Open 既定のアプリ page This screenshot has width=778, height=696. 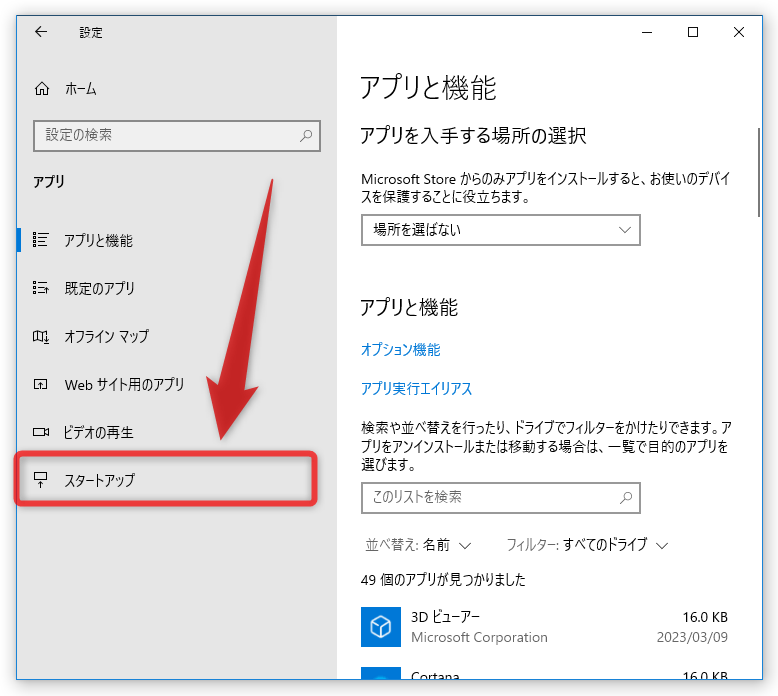(x=100, y=288)
